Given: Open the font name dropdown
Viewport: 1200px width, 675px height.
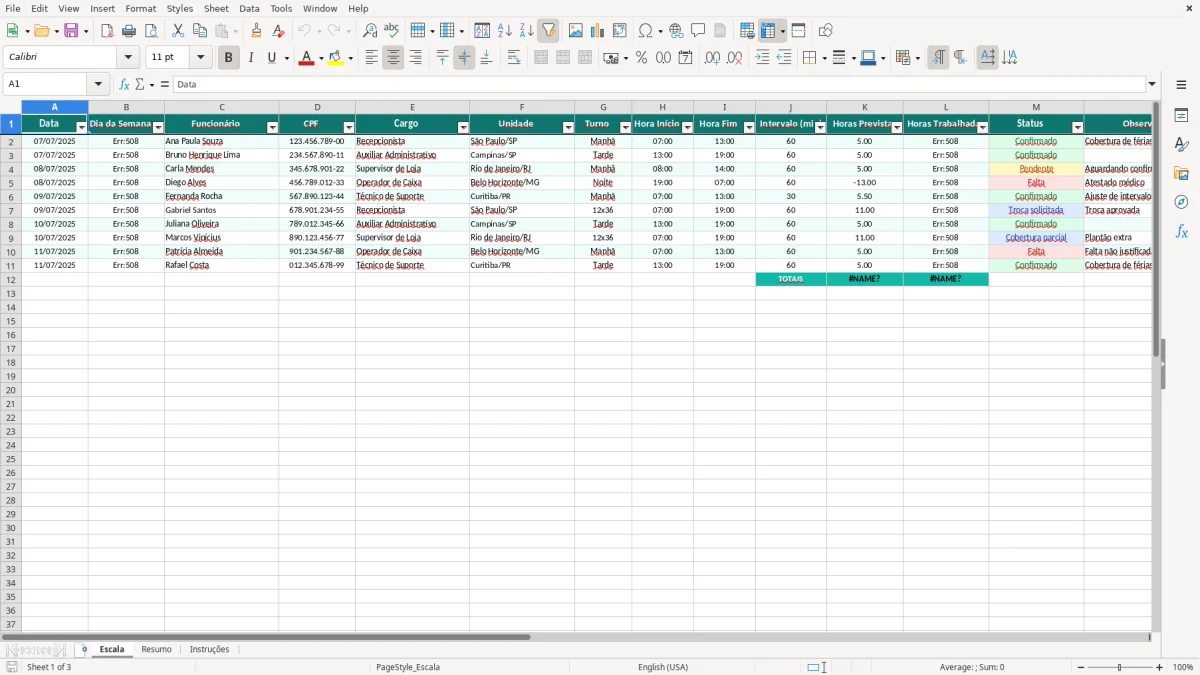Looking at the screenshot, I should (x=128, y=58).
